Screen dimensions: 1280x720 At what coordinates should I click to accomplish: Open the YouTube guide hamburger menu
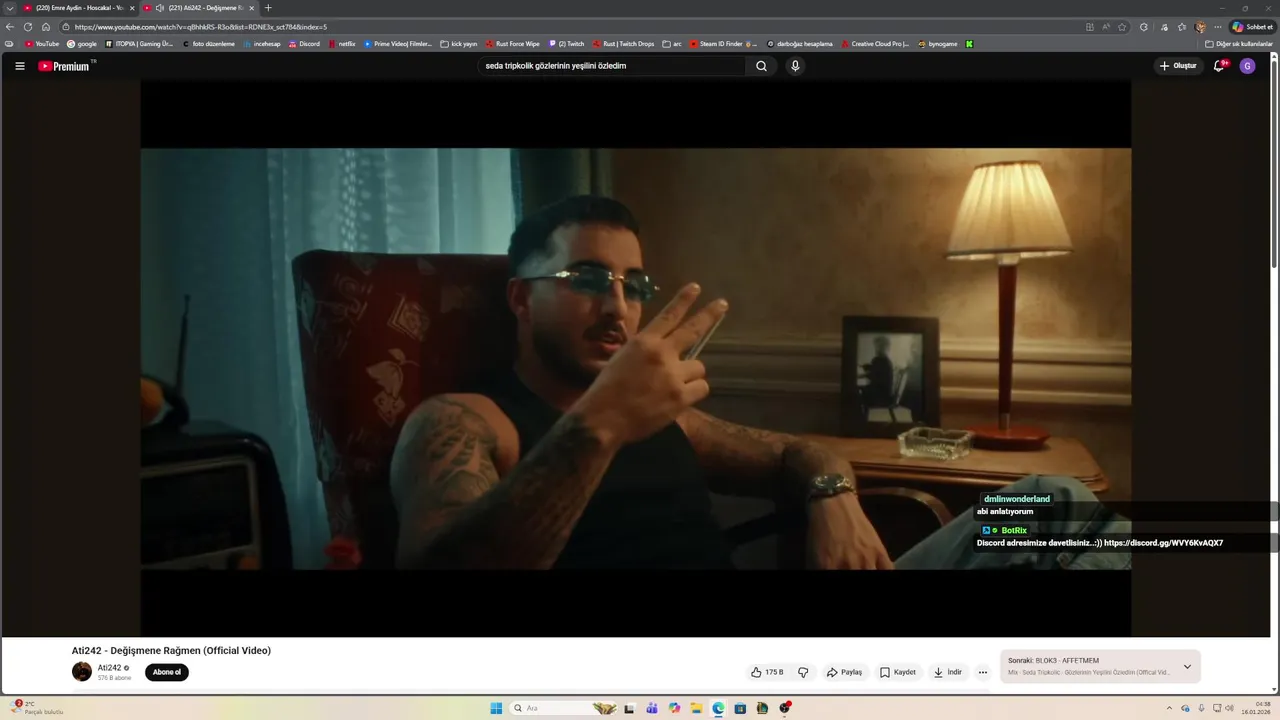19,66
